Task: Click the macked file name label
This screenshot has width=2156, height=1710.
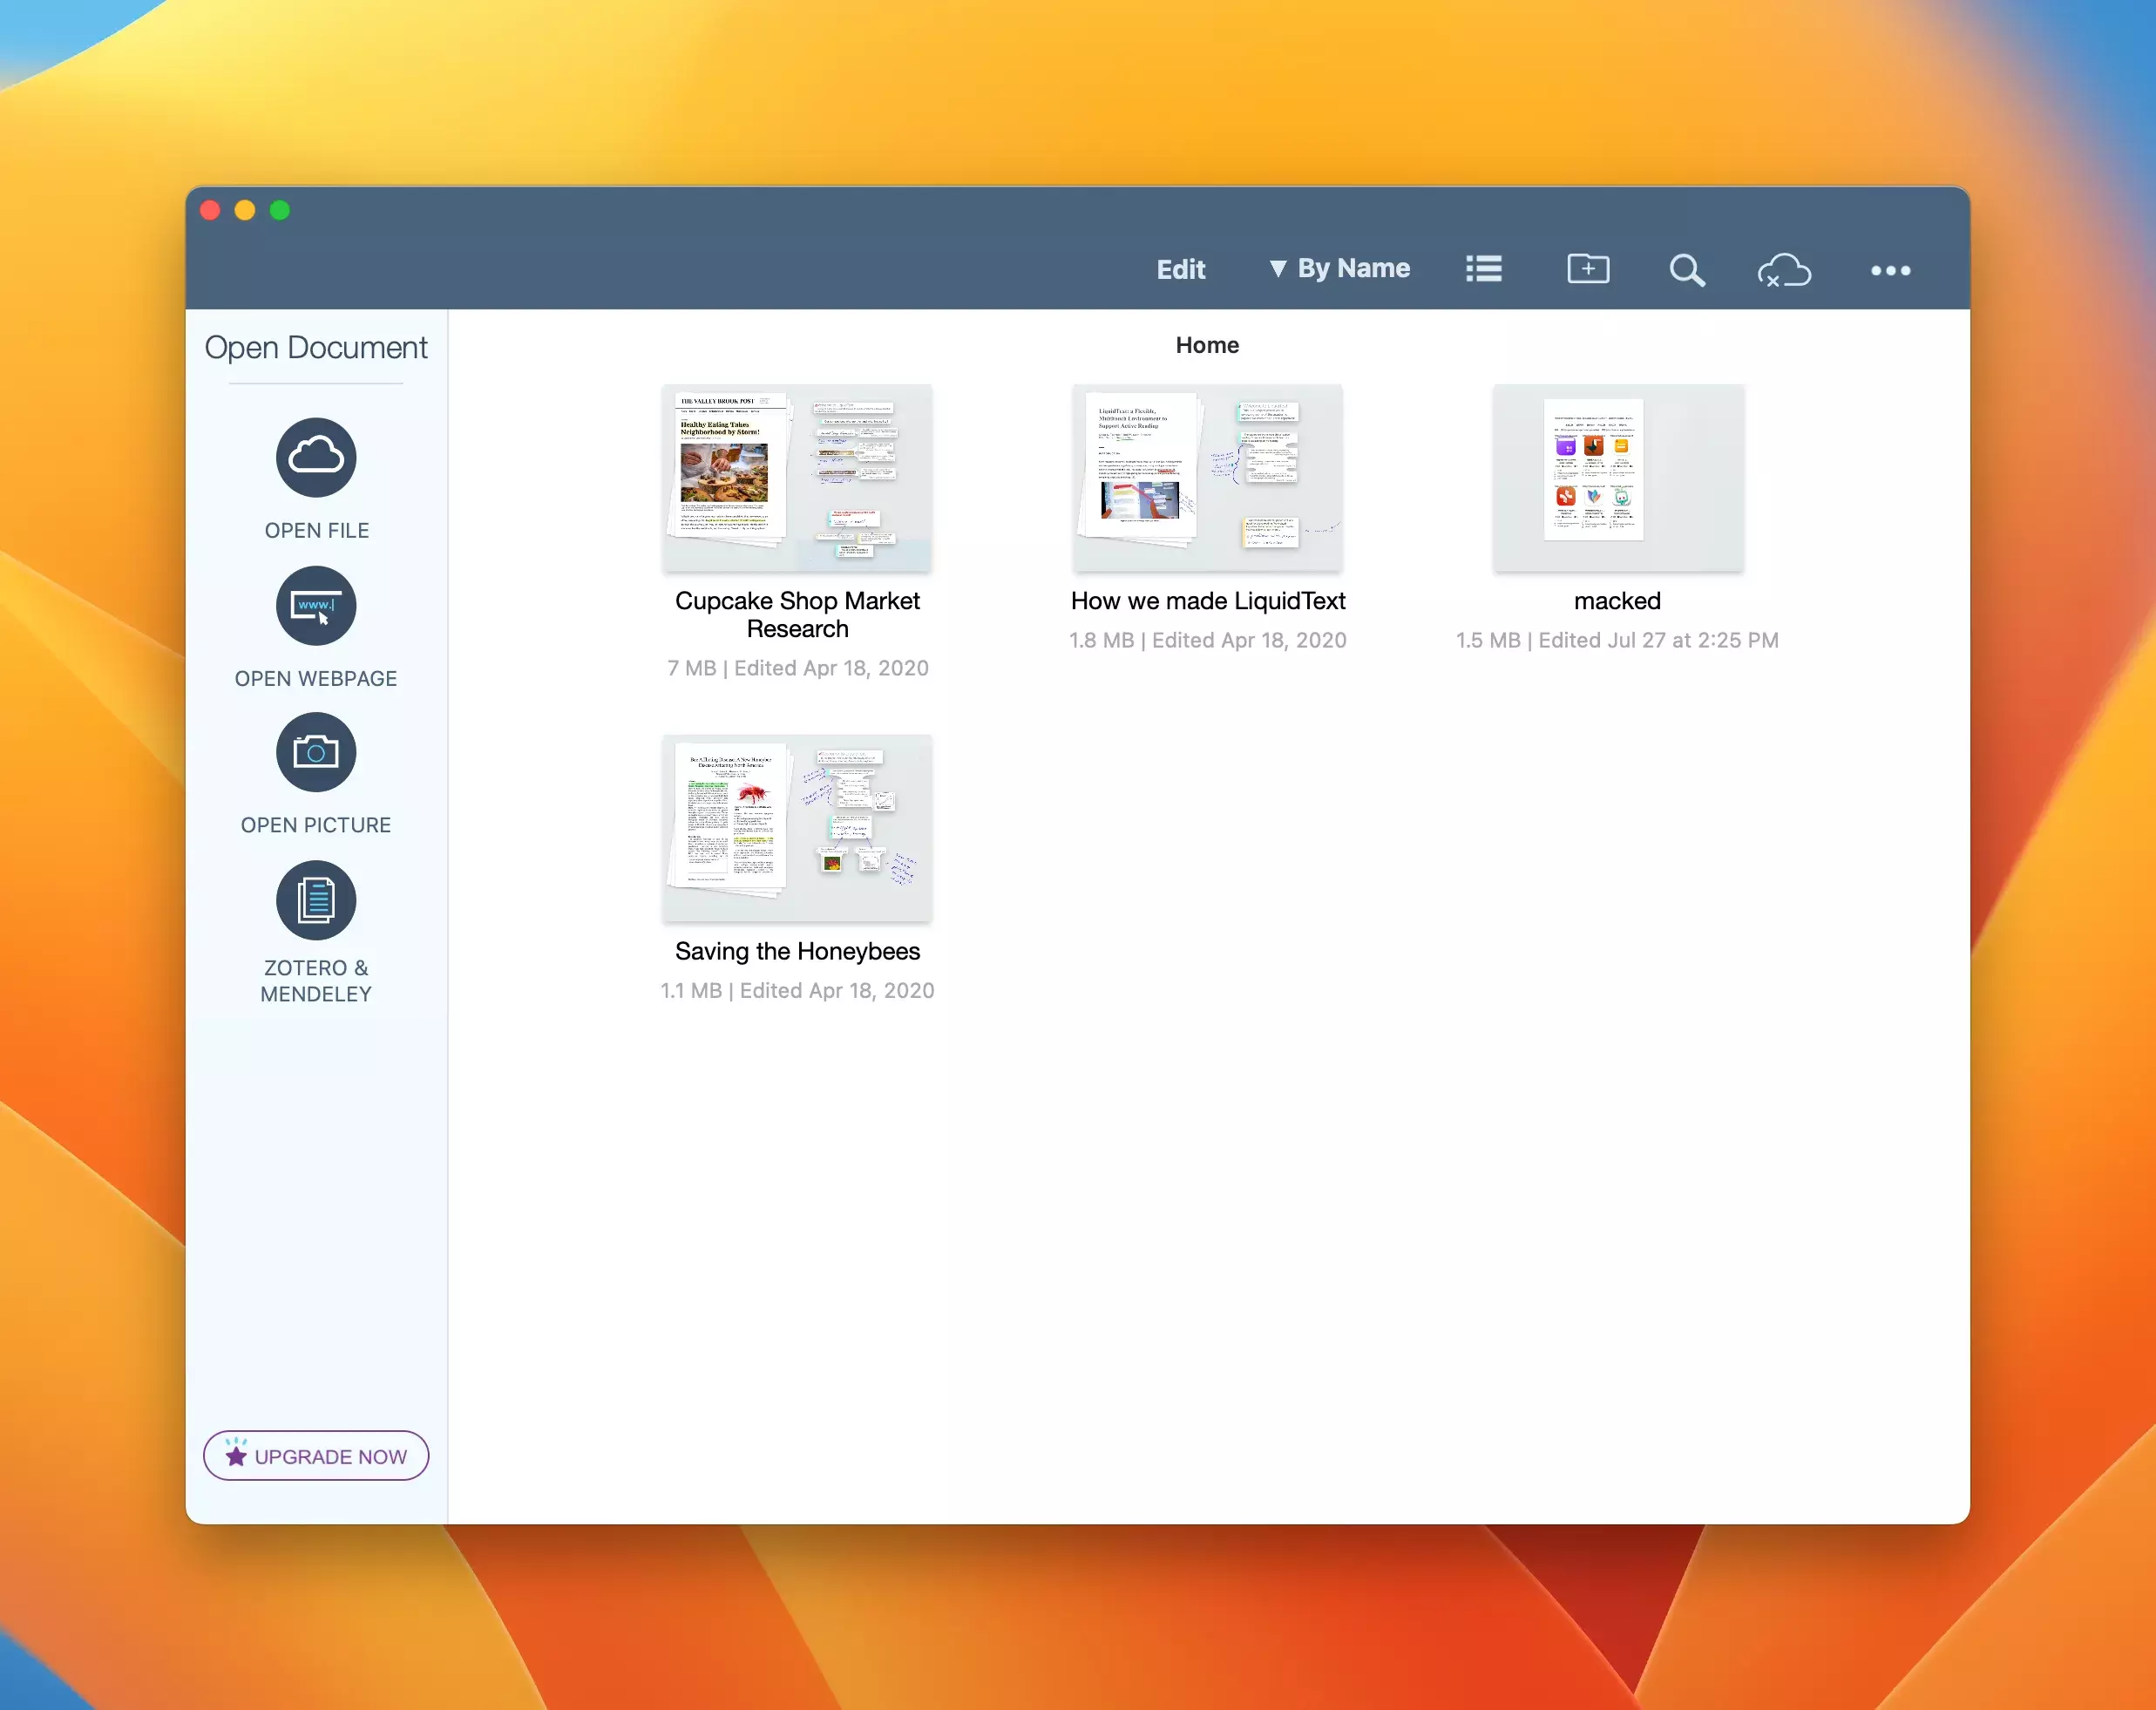Action: pyautogui.click(x=1617, y=601)
